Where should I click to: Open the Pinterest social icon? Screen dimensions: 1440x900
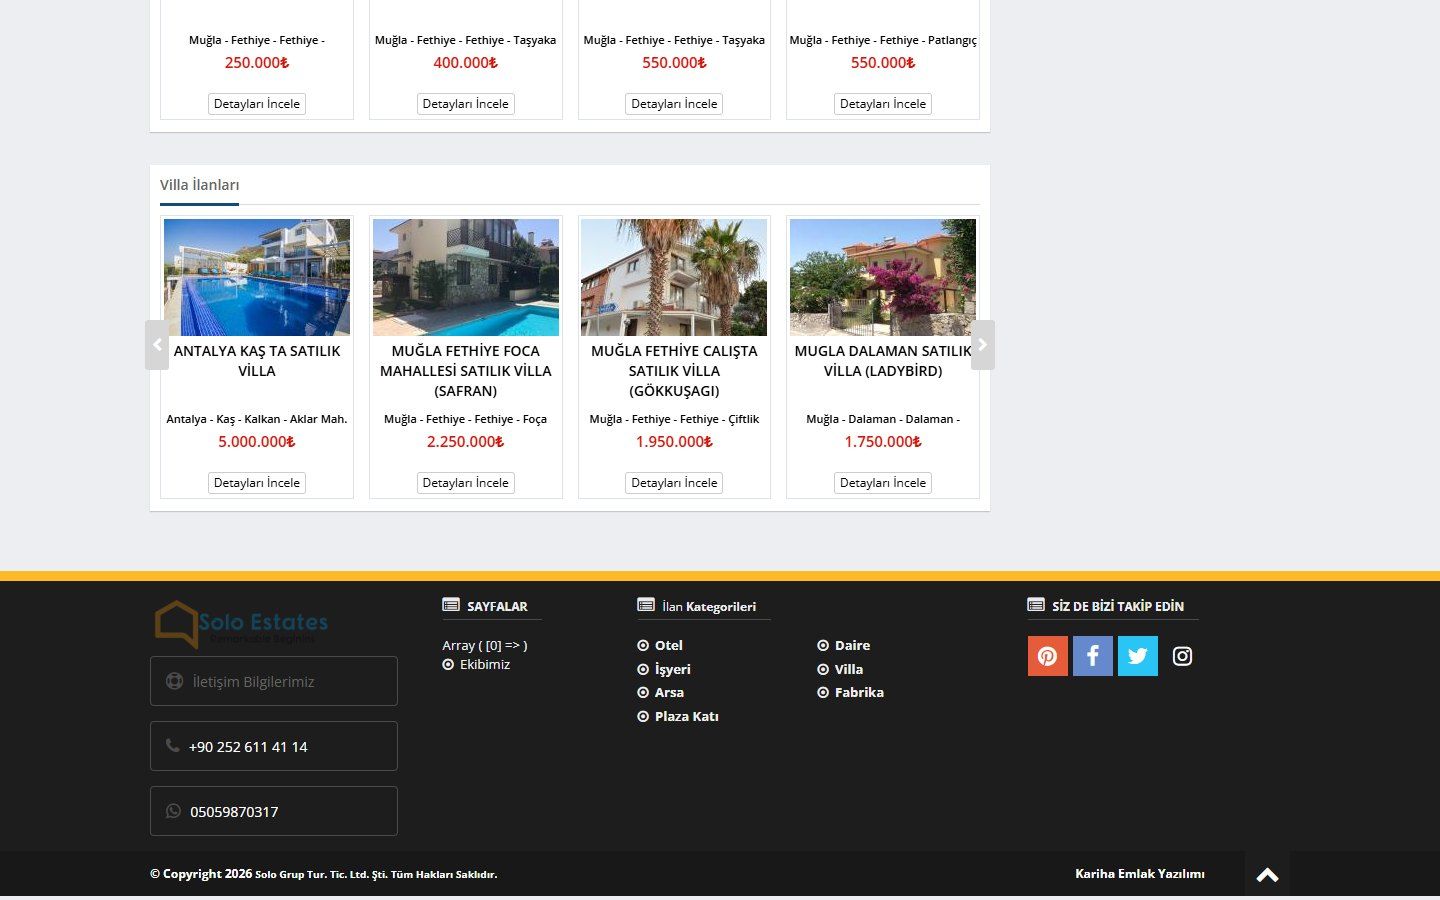[x=1047, y=656]
